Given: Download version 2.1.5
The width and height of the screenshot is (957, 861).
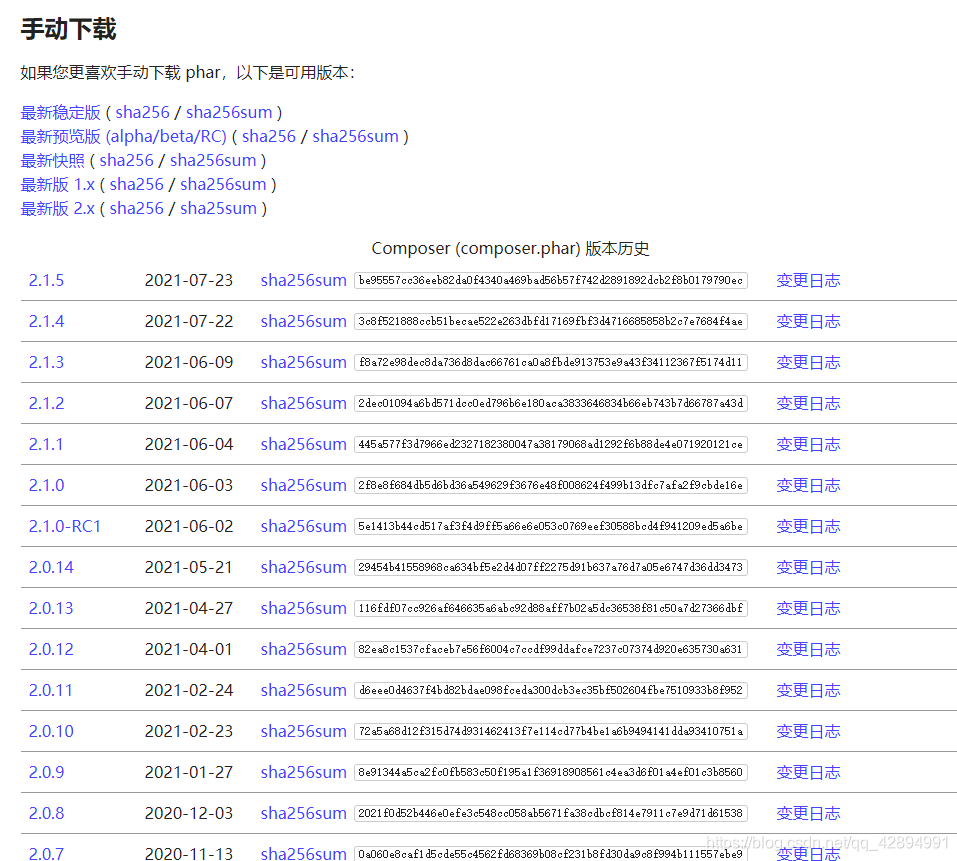Looking at the screenshot, I should tap(46, 281).
